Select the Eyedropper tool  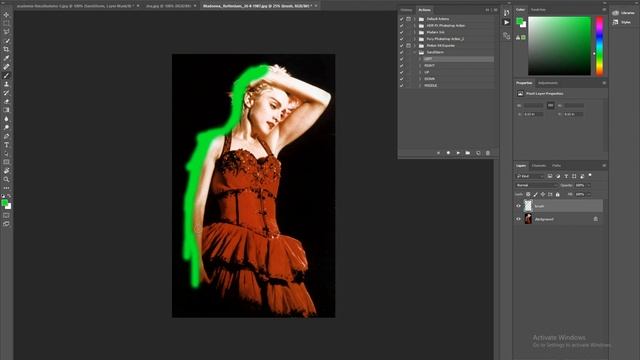click(x=6, y=58)
